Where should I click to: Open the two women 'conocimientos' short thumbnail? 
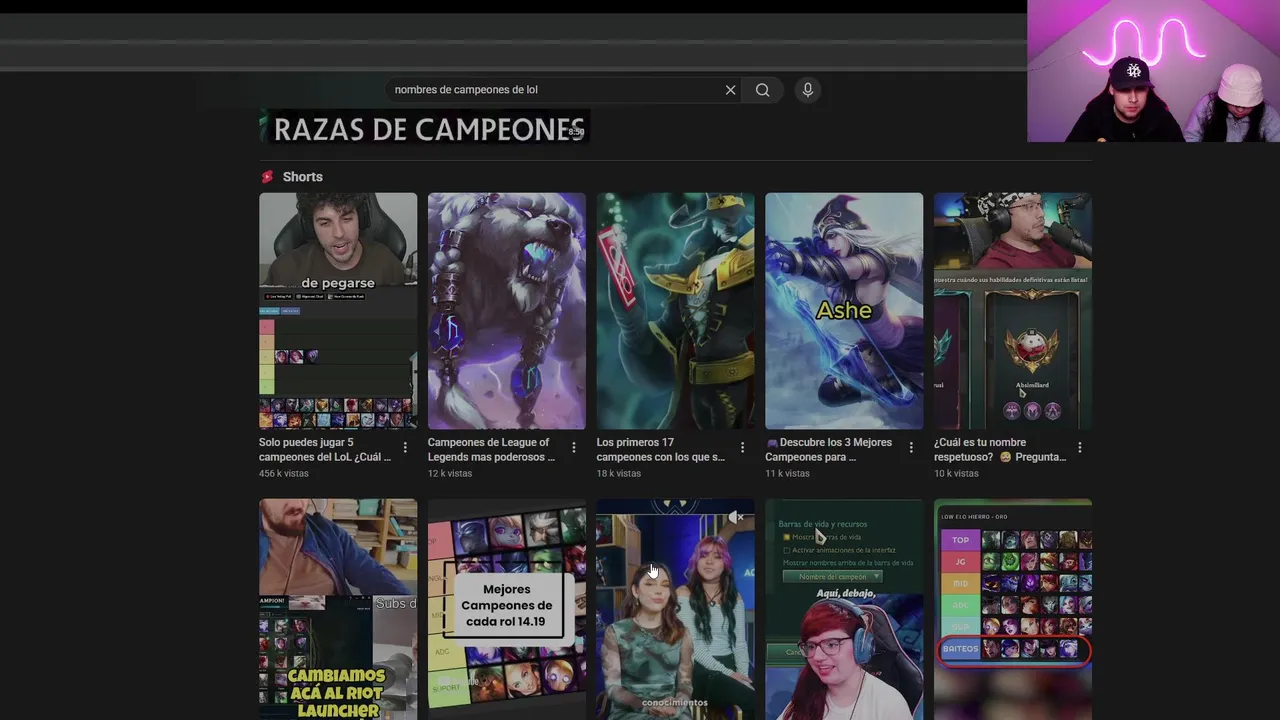(x=676, y=609)
